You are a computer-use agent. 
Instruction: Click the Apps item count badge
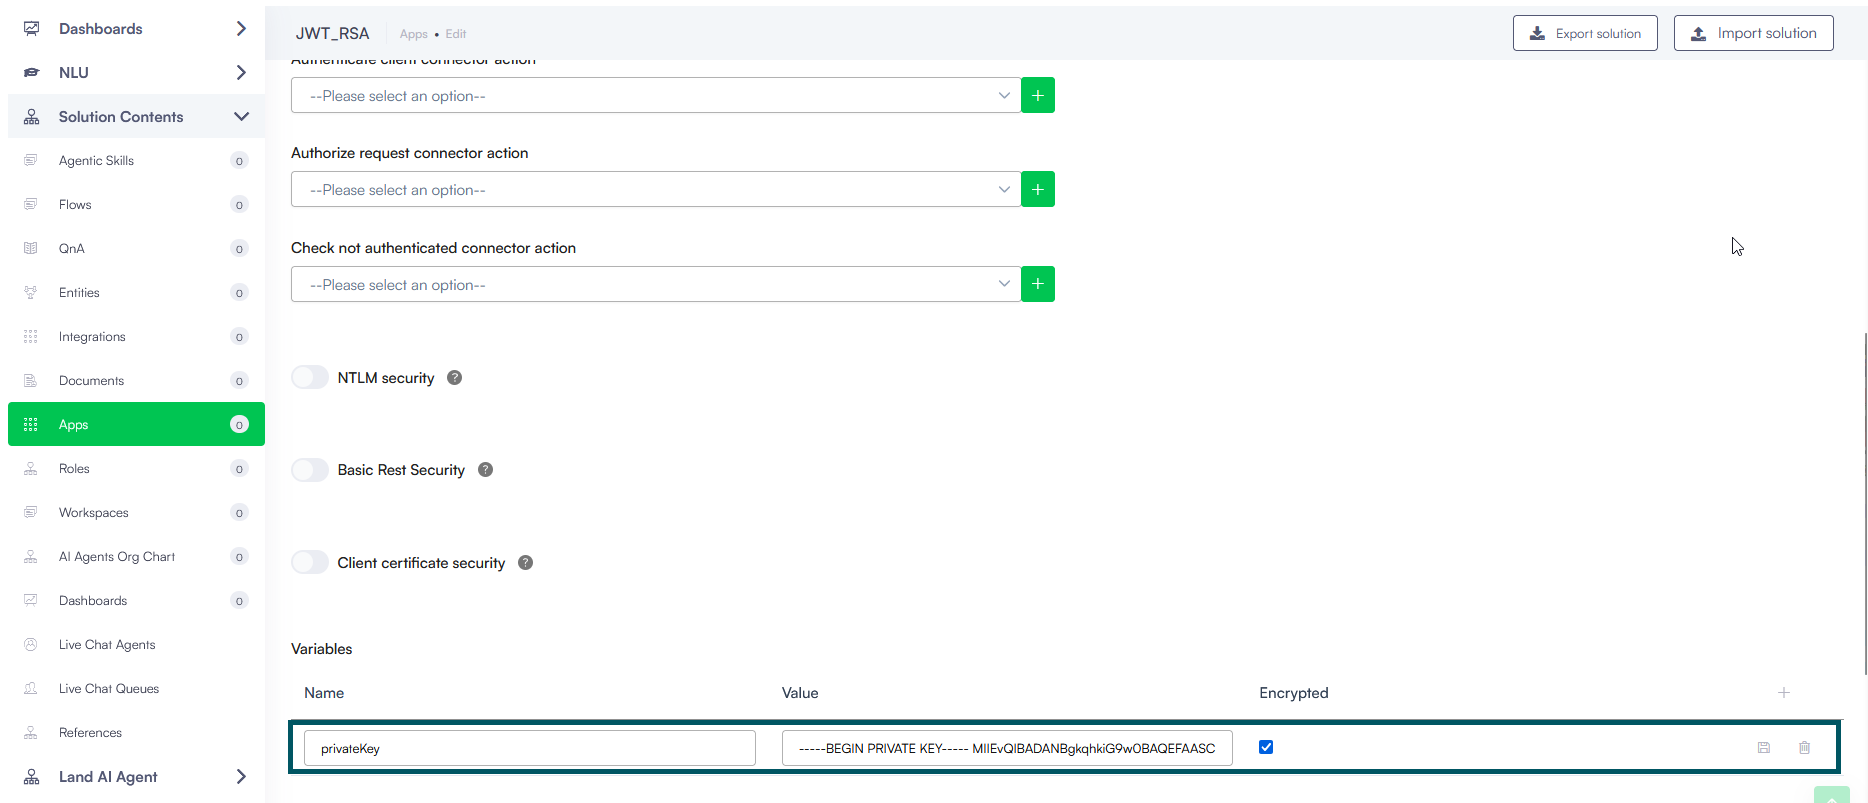[x=239, y=424]
